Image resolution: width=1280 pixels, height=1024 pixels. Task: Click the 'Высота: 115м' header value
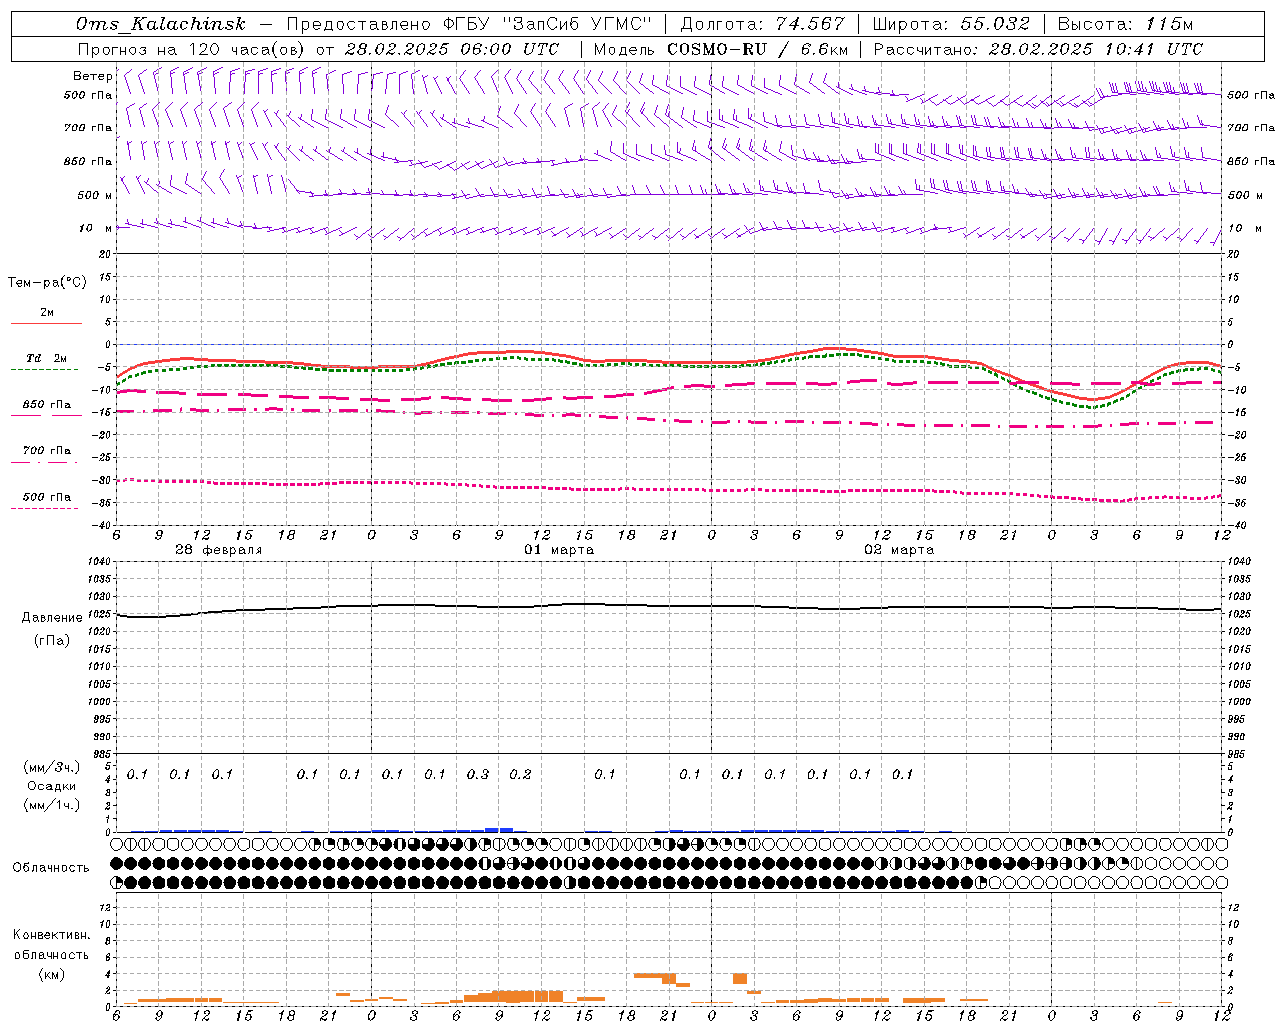click(1125, 24)
